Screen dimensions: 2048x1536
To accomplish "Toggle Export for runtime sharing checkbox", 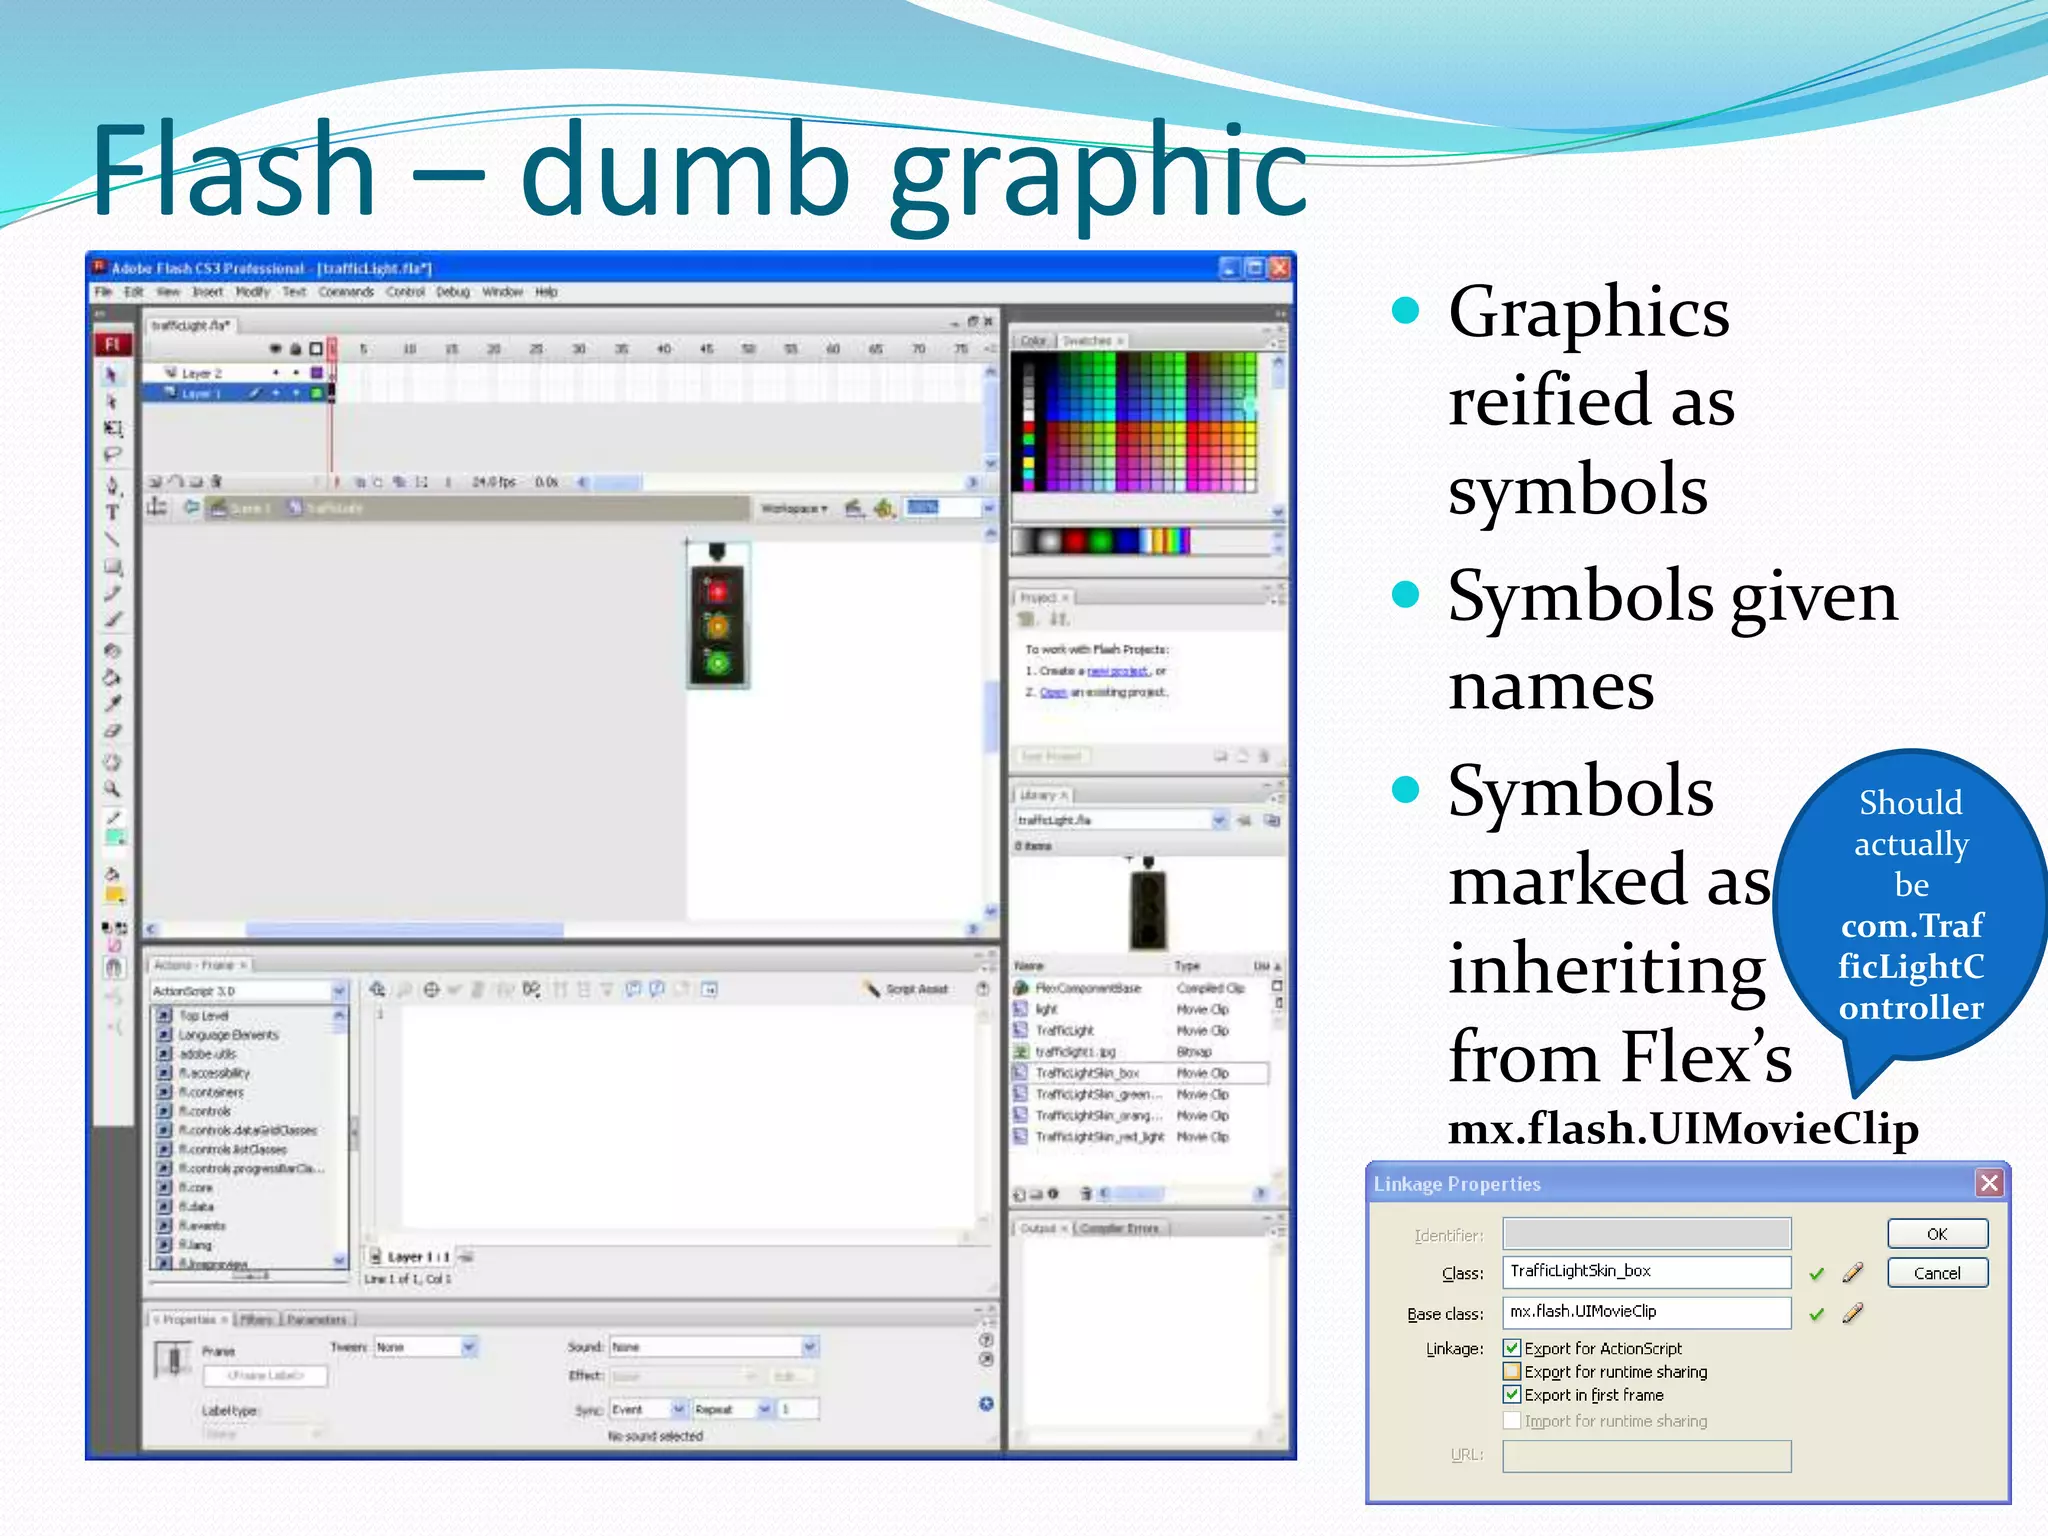I will pyautogui.click(x=1512, y=1372).
